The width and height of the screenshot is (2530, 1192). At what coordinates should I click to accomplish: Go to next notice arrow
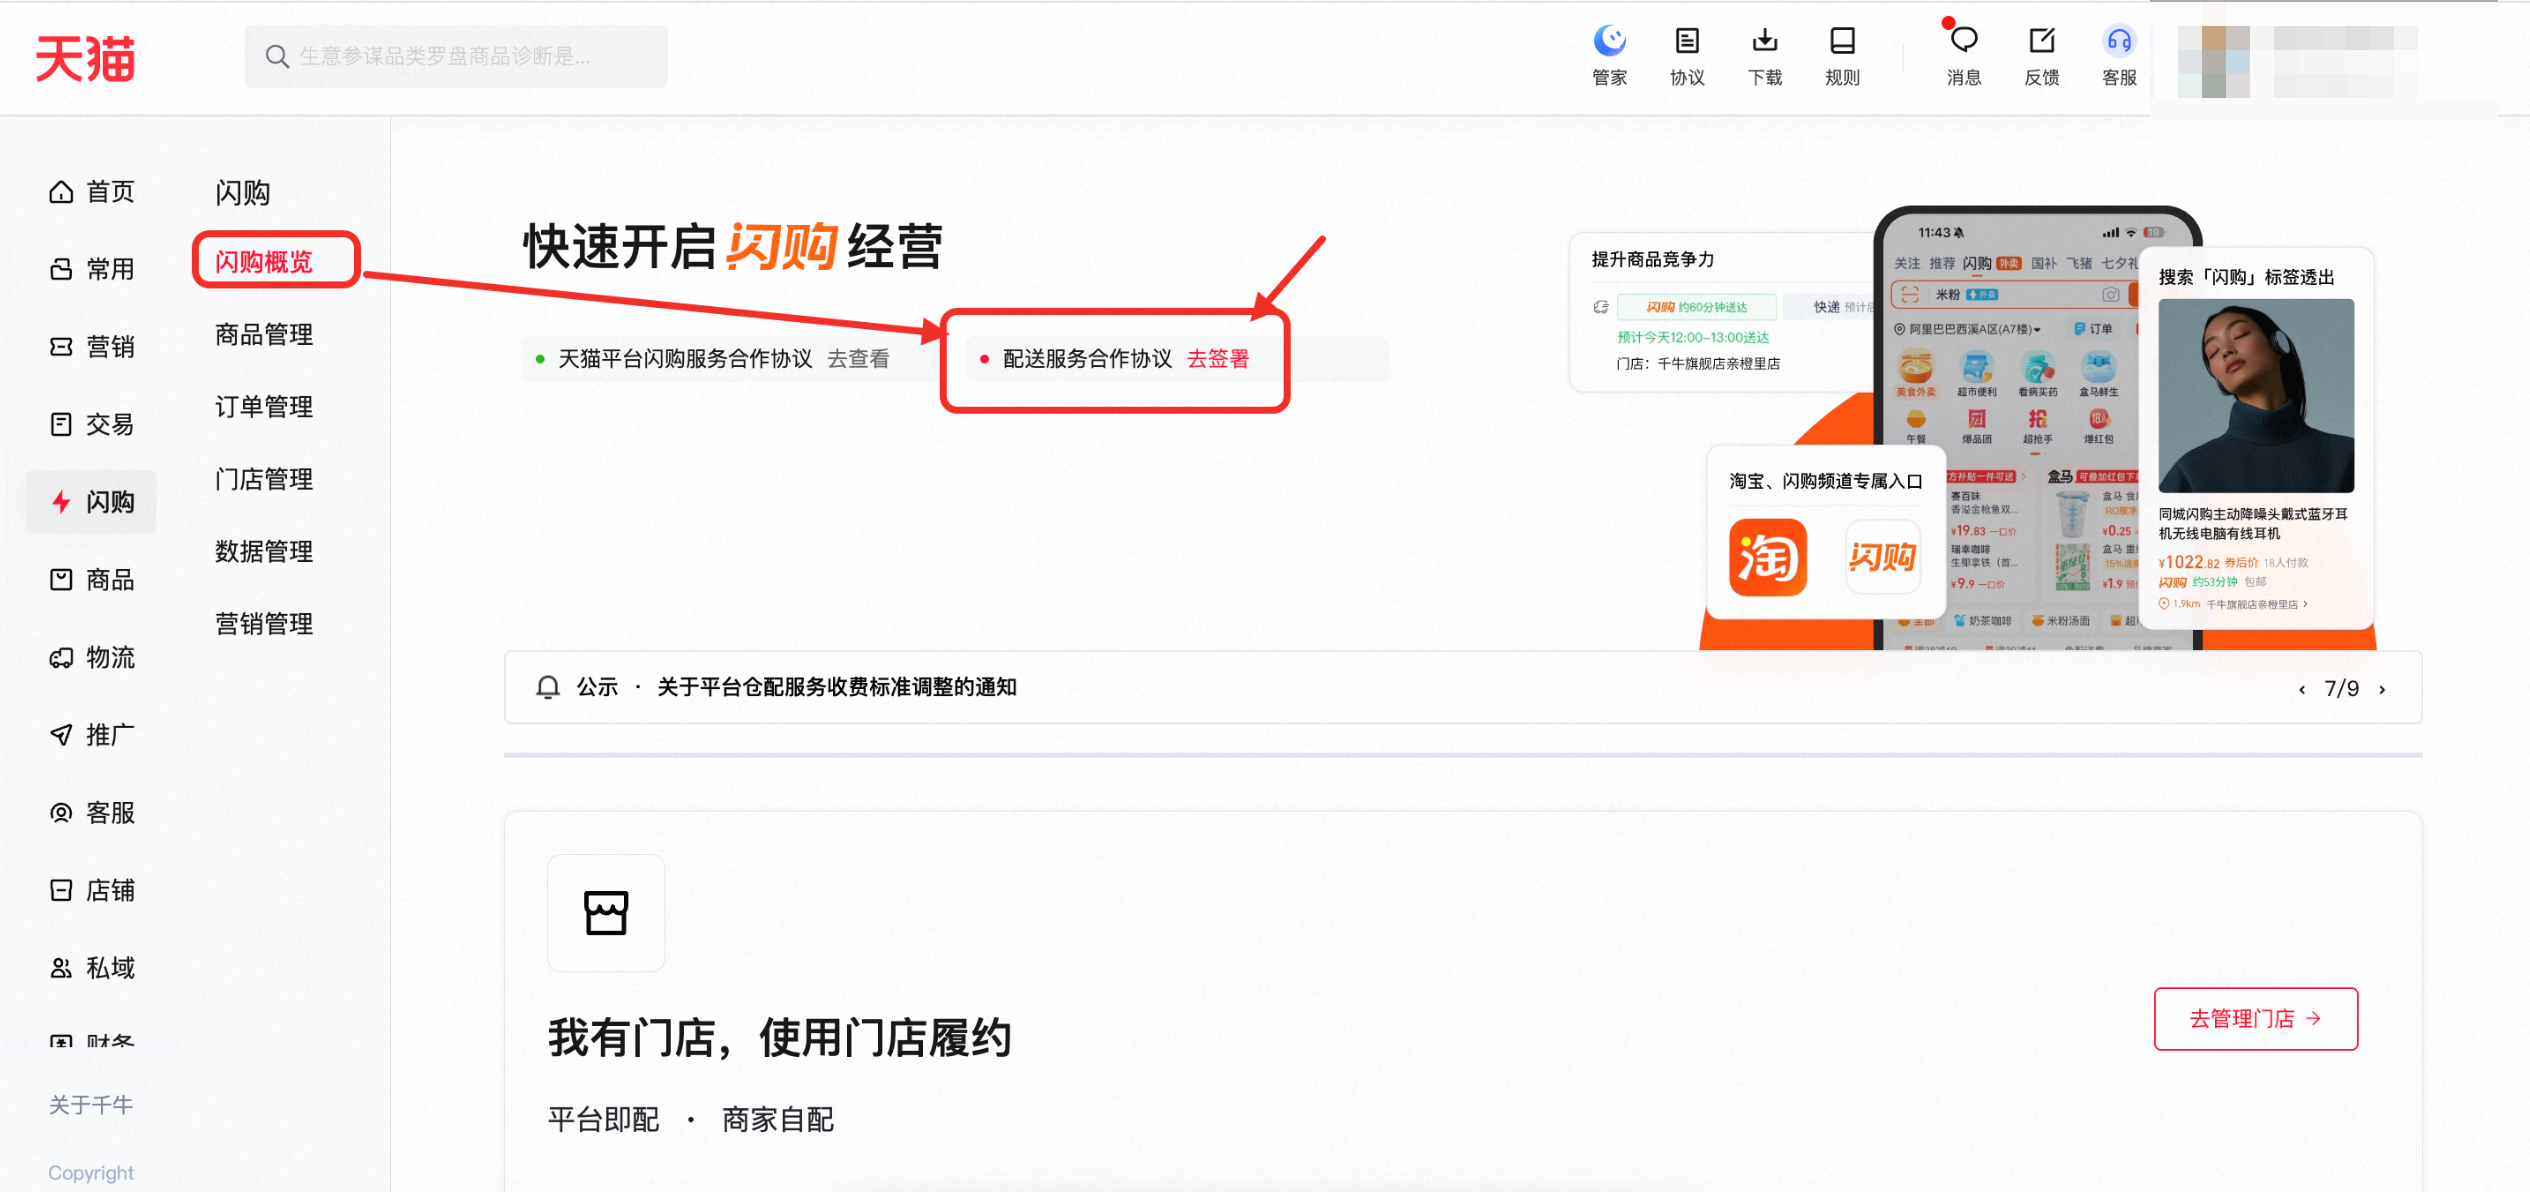pyautogui.click(x=2383, y=689)
